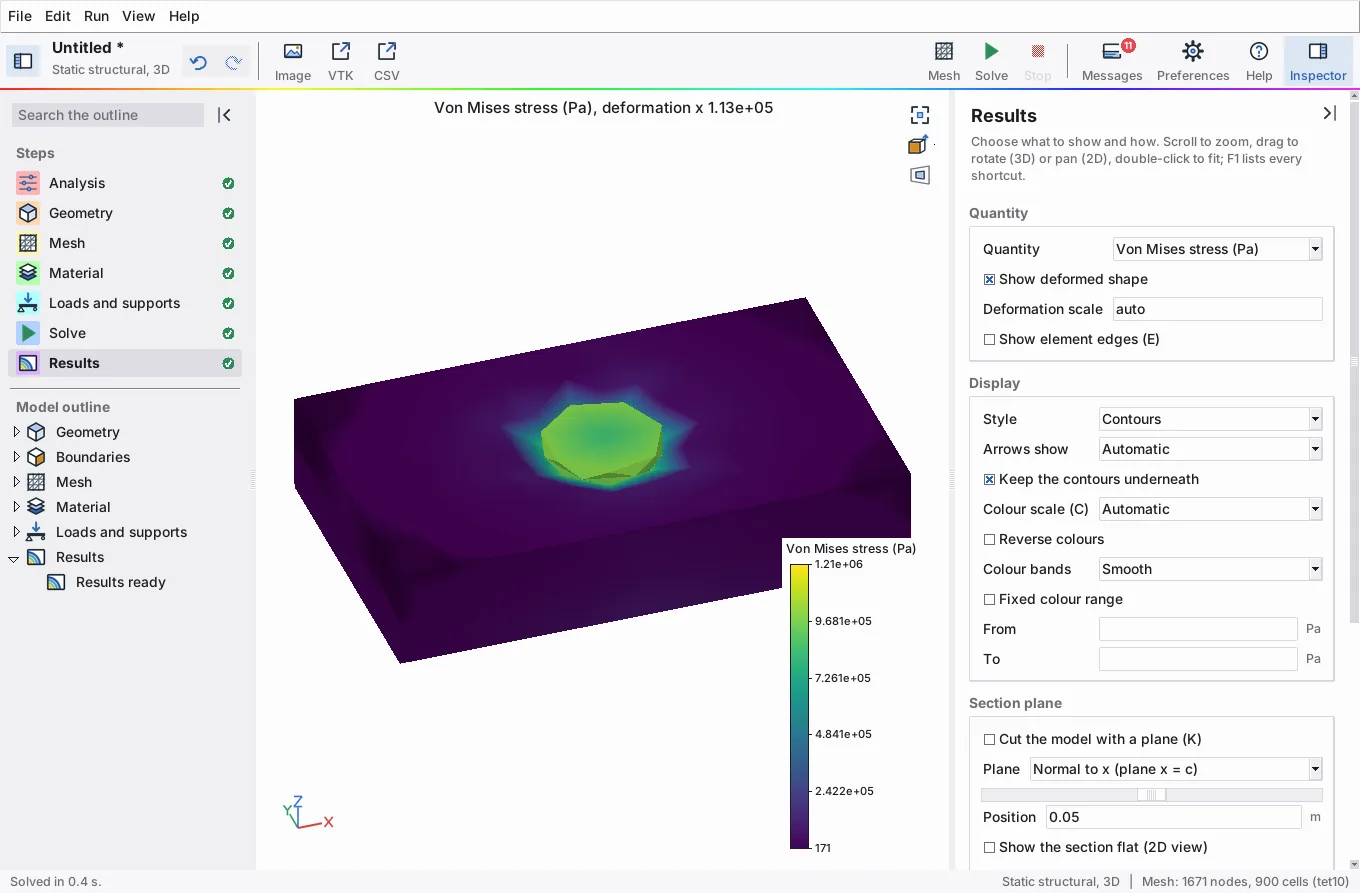
Task: Click the Search the outline field
Action: click(108, 115)
